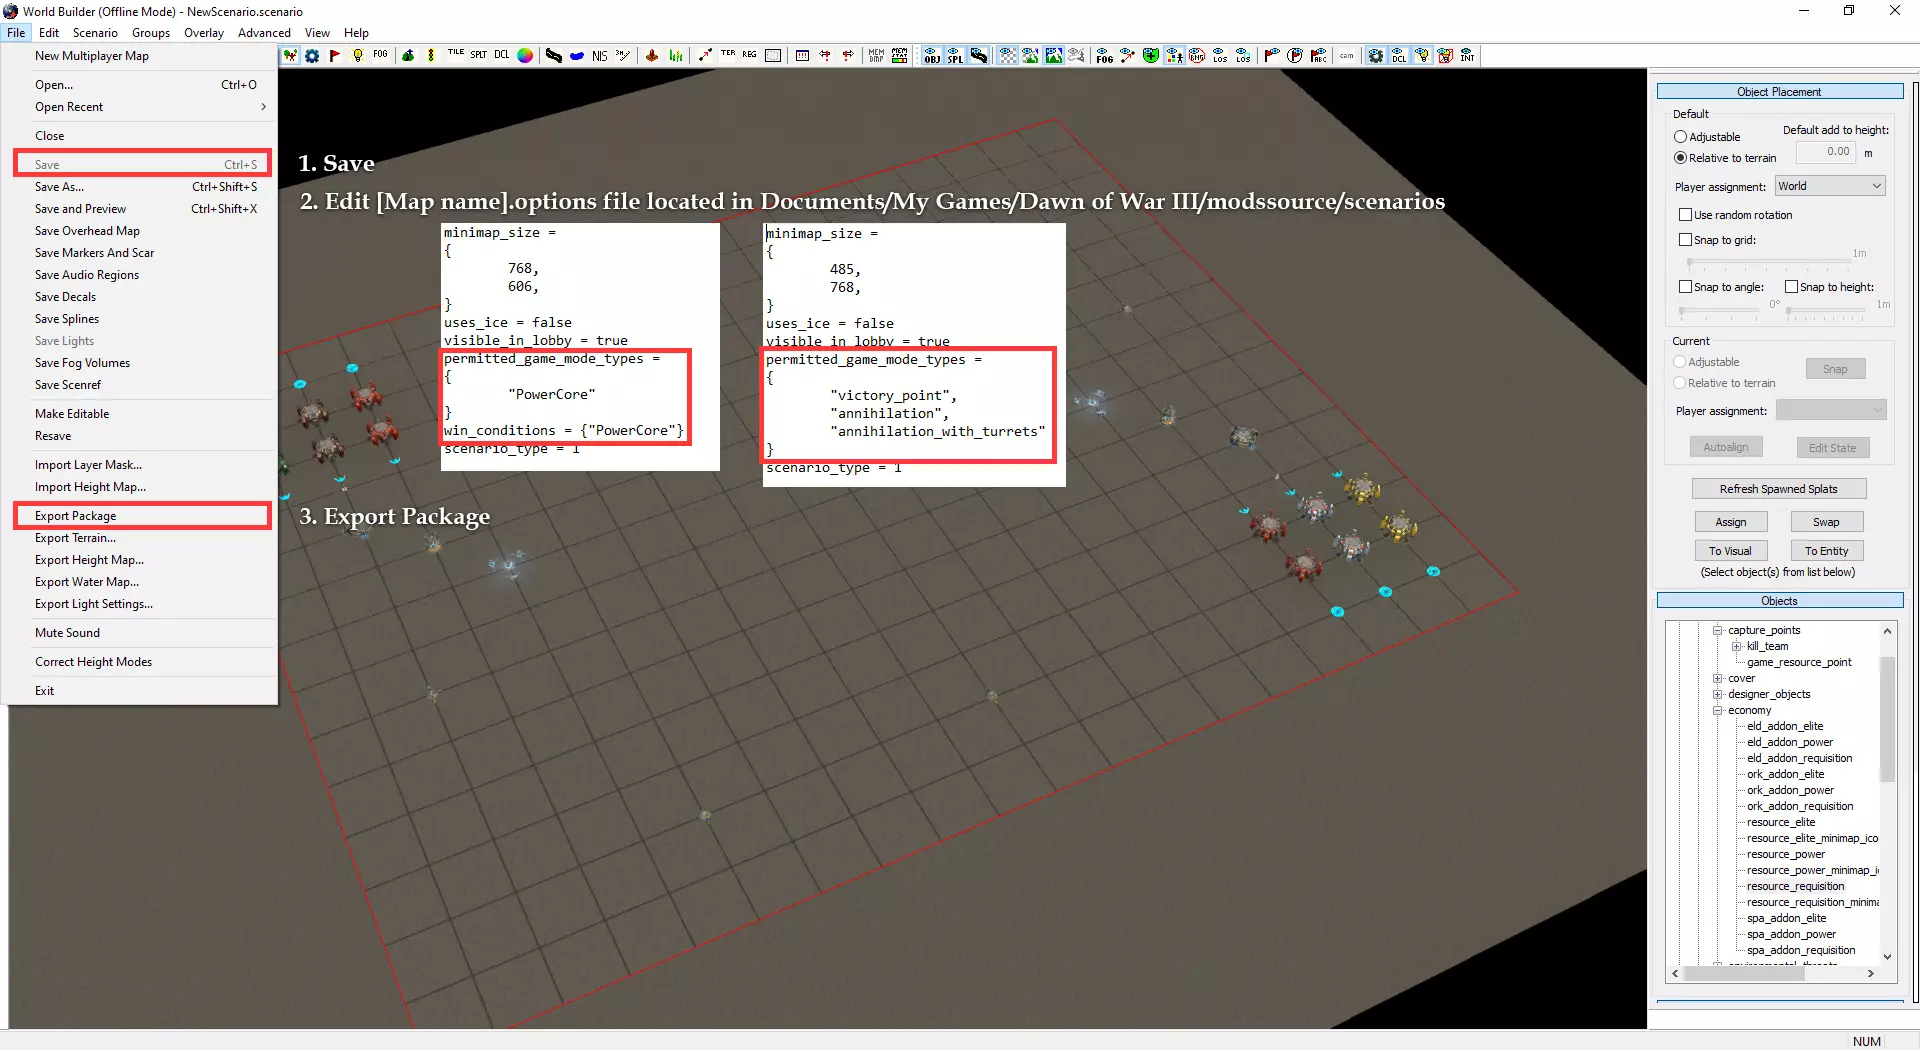Image resolution: width=1920 pixels, height=1050 pixels.
Task: Open the Scenario menu
Action: click(95, 33)
